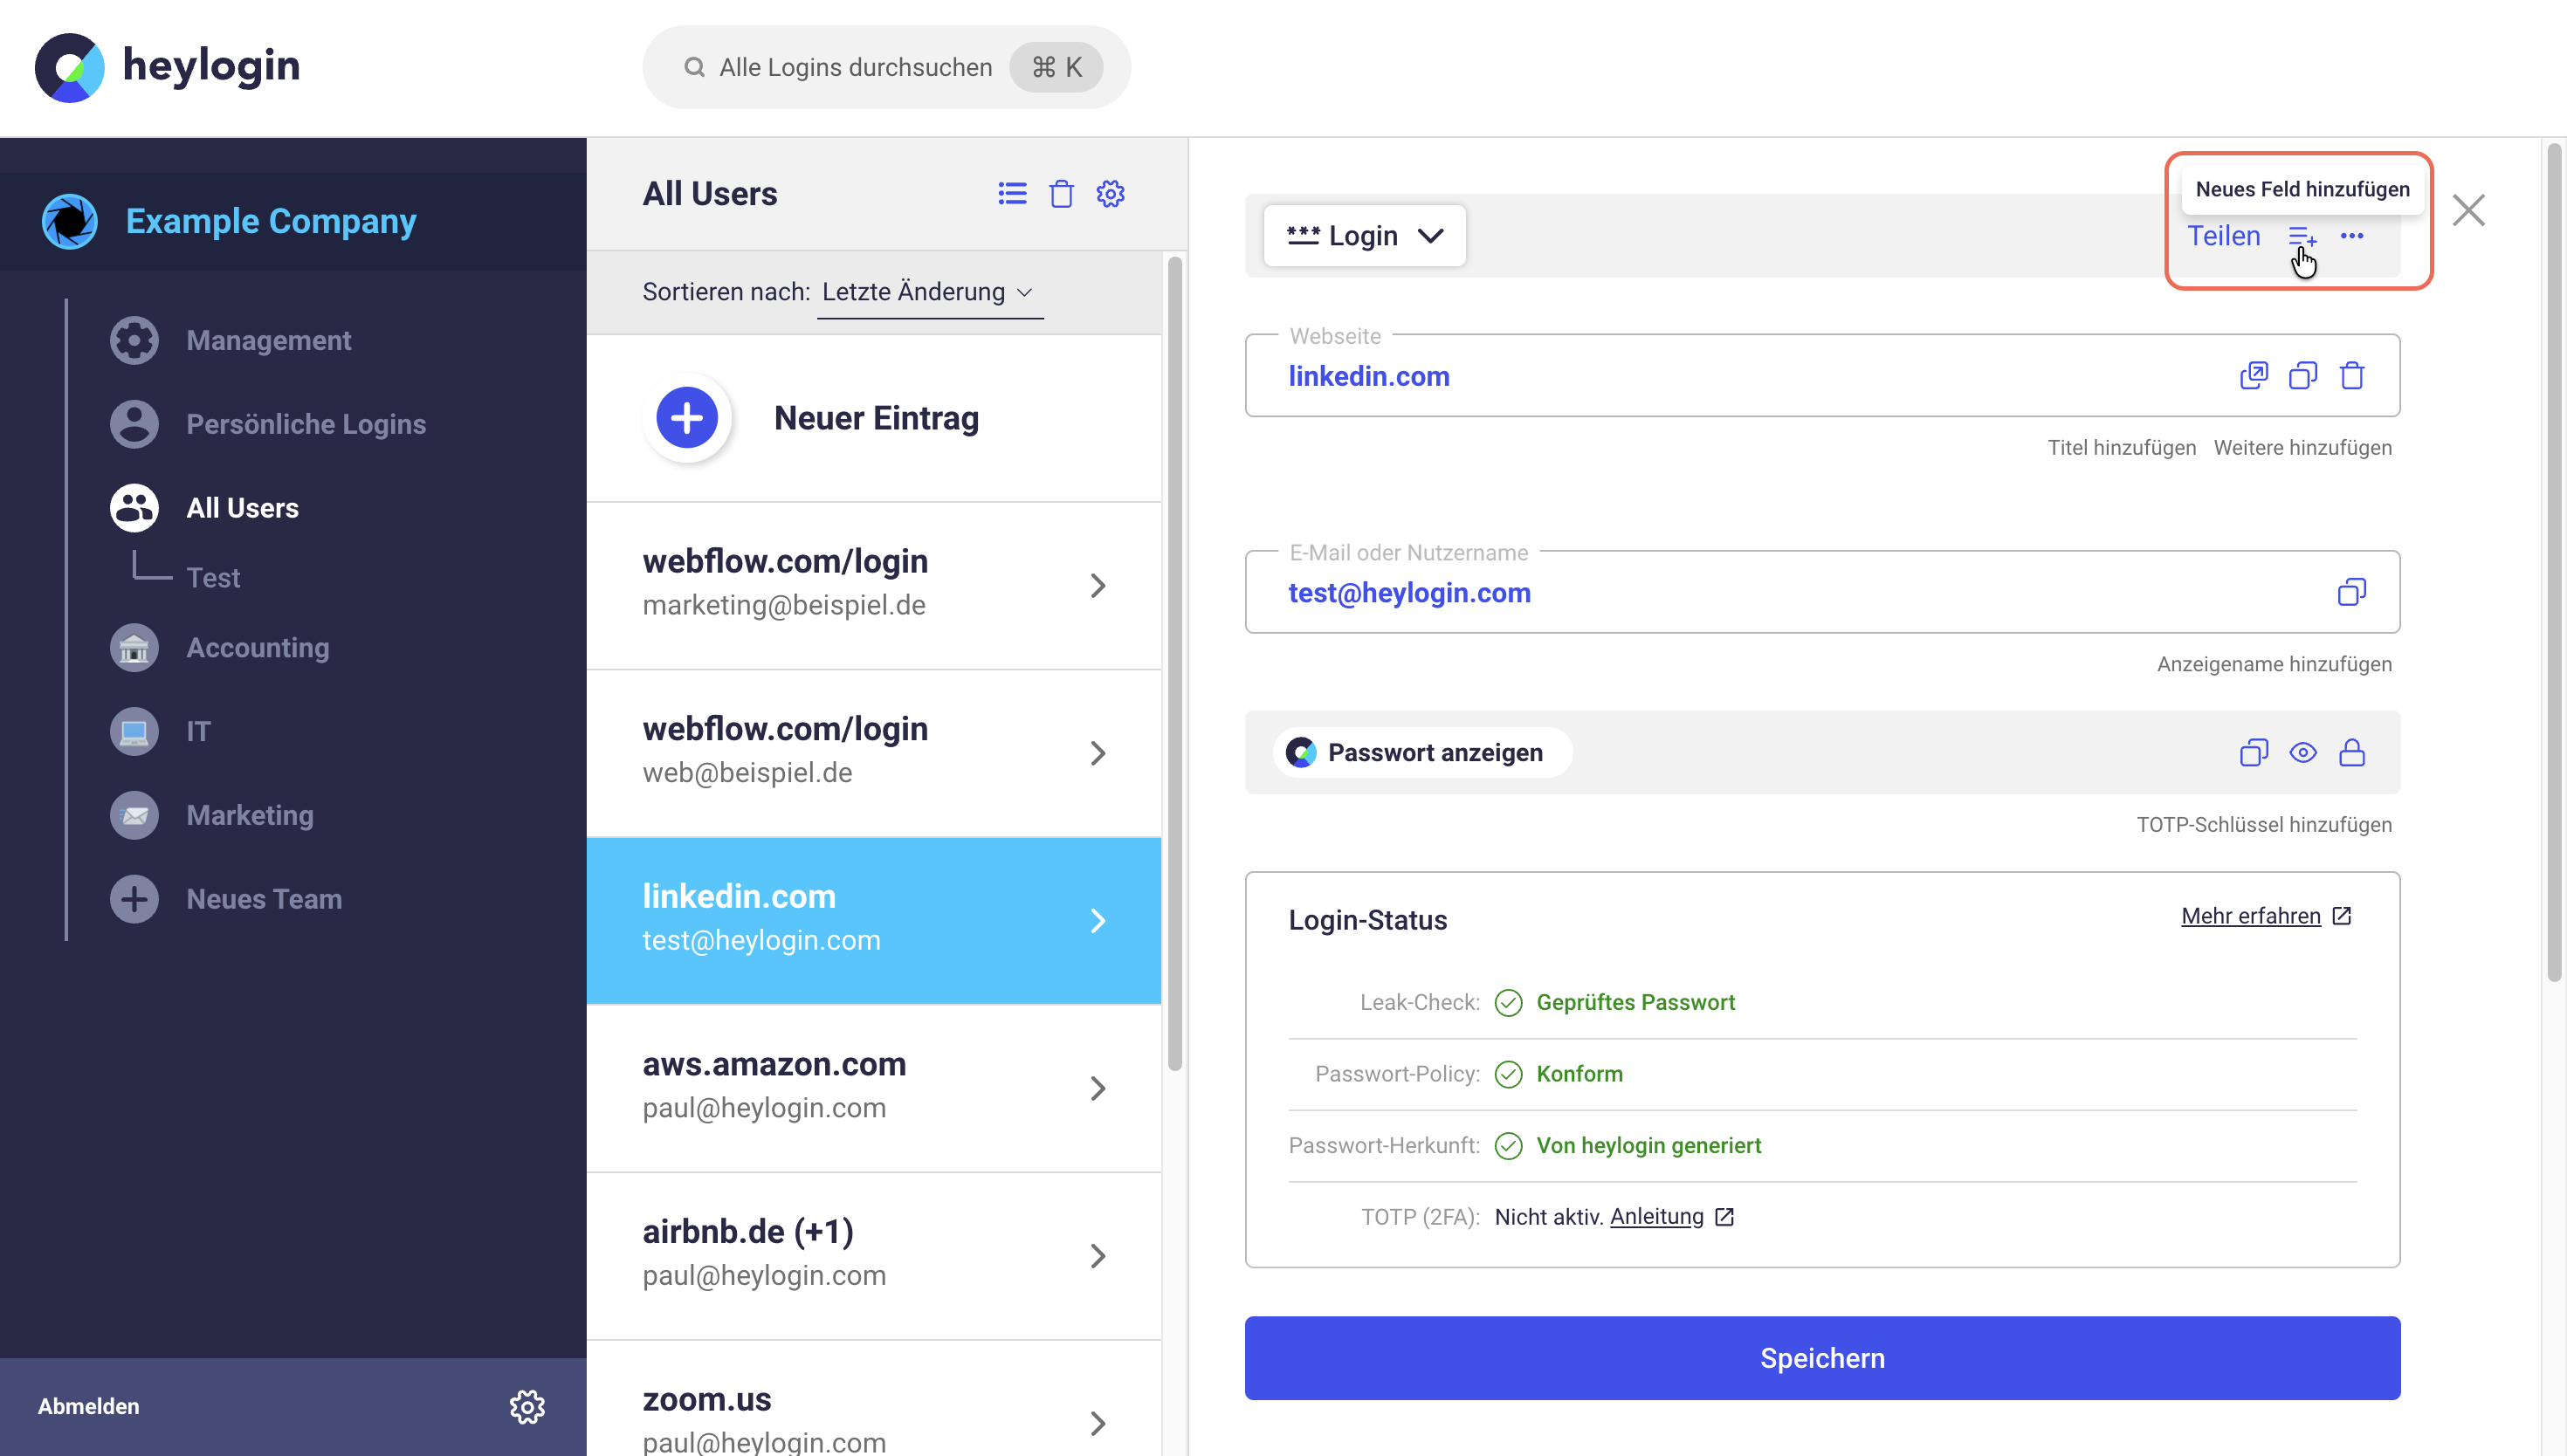Viewport: 2567px width, 1456px height.
Task: Copy the password via copy icon
Action: pyautogui.click(x=2253, y=752)
